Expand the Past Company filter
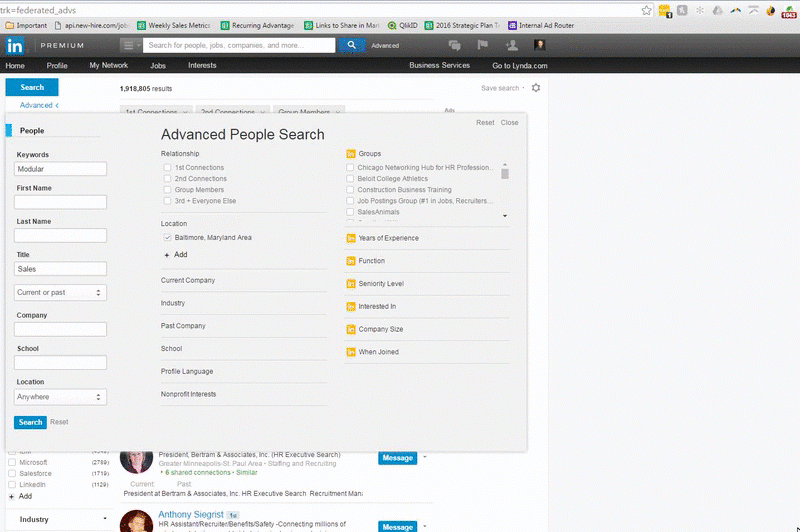800x532 pixels. 183,326
